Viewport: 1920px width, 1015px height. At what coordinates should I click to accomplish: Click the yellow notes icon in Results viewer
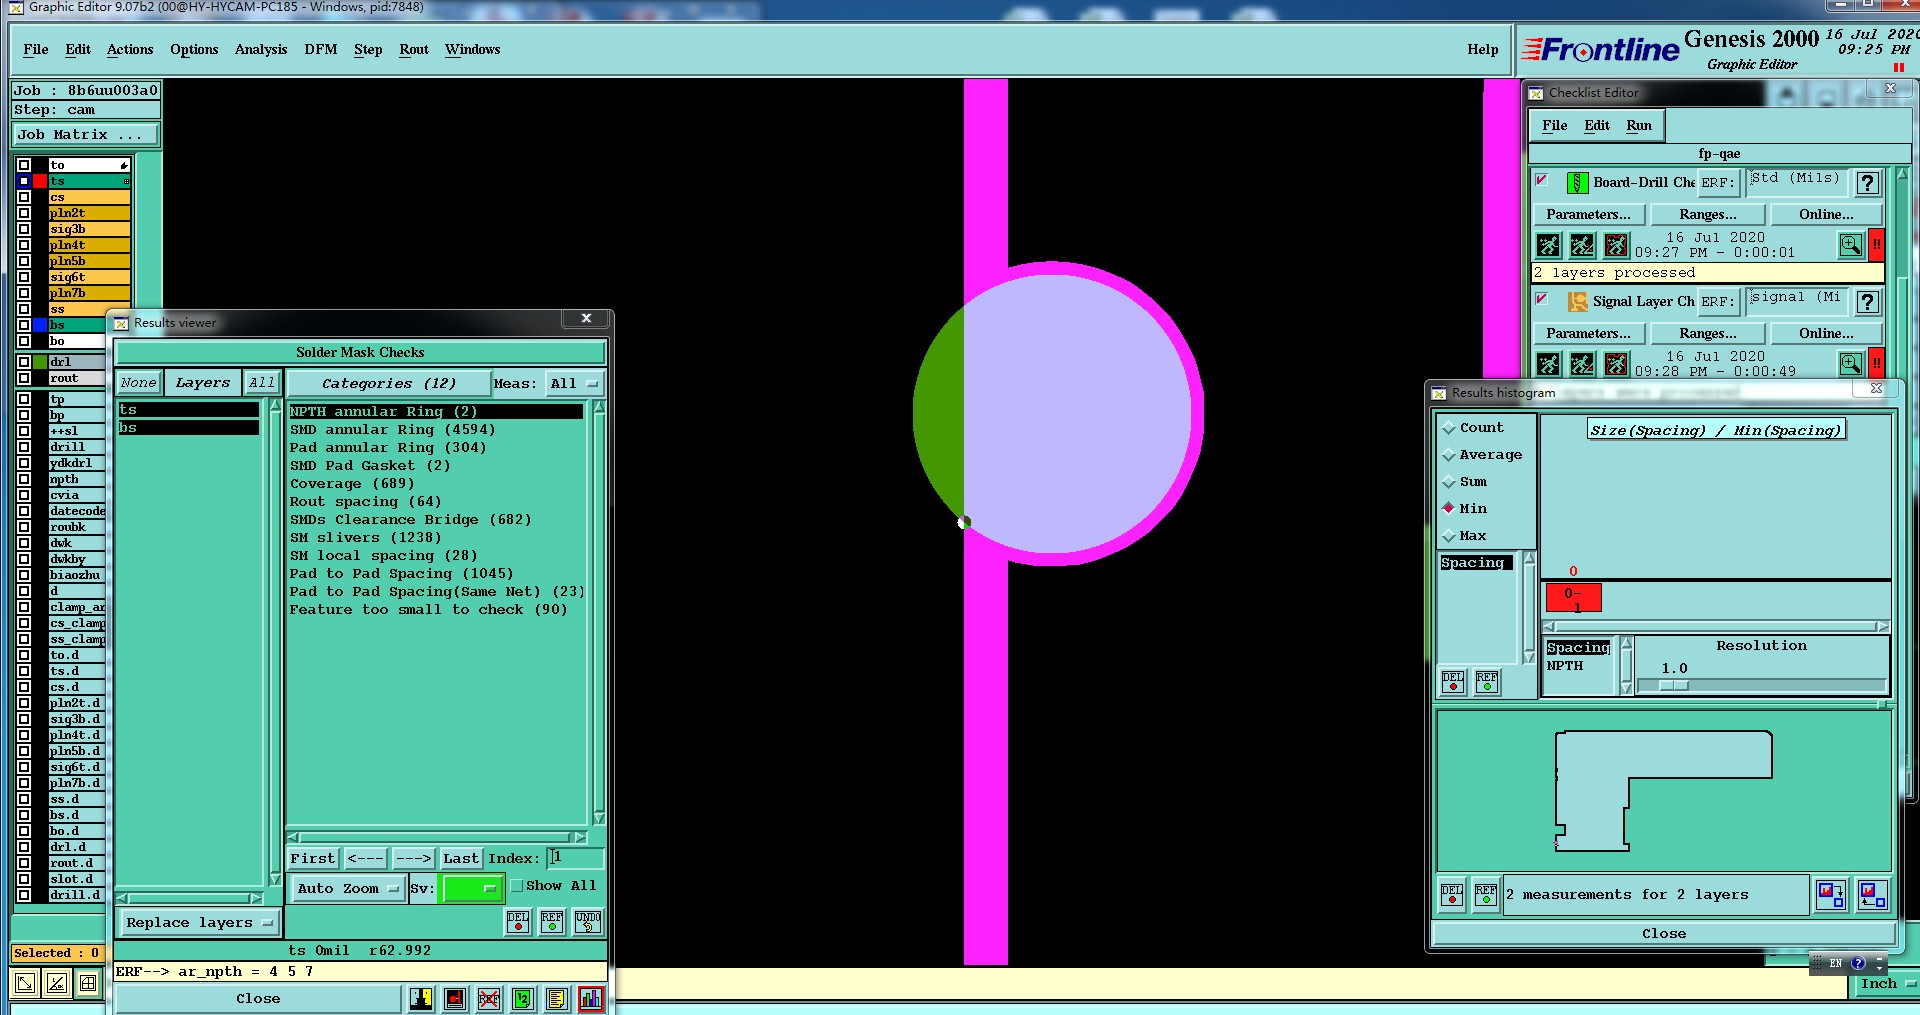click(557, 998)
